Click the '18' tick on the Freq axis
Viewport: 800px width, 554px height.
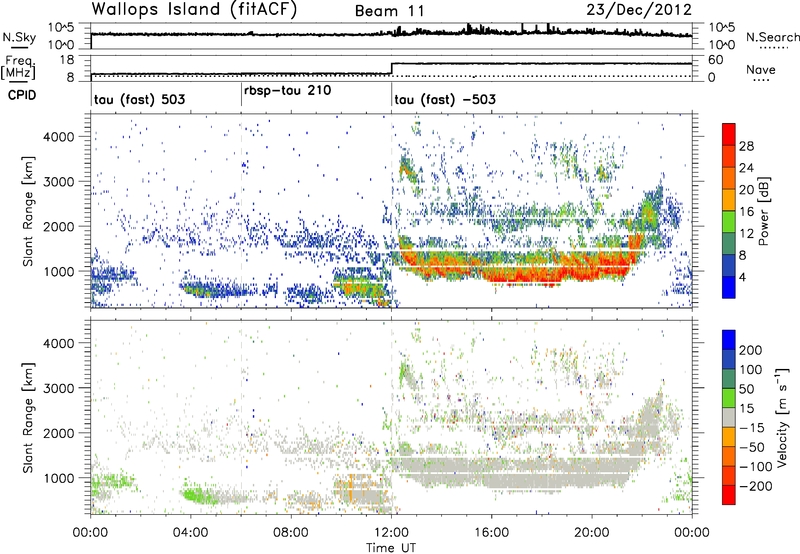click(67, 60)
